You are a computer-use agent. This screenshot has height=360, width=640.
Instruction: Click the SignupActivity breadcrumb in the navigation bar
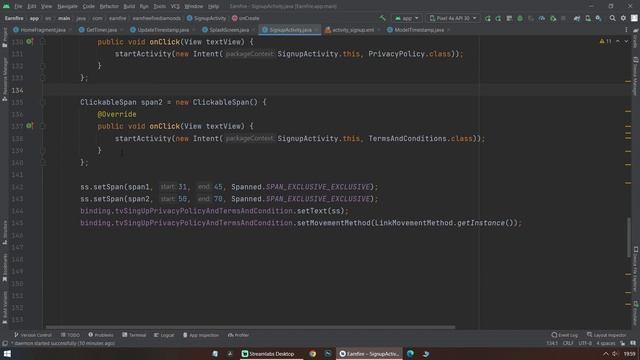pos(207,18)
